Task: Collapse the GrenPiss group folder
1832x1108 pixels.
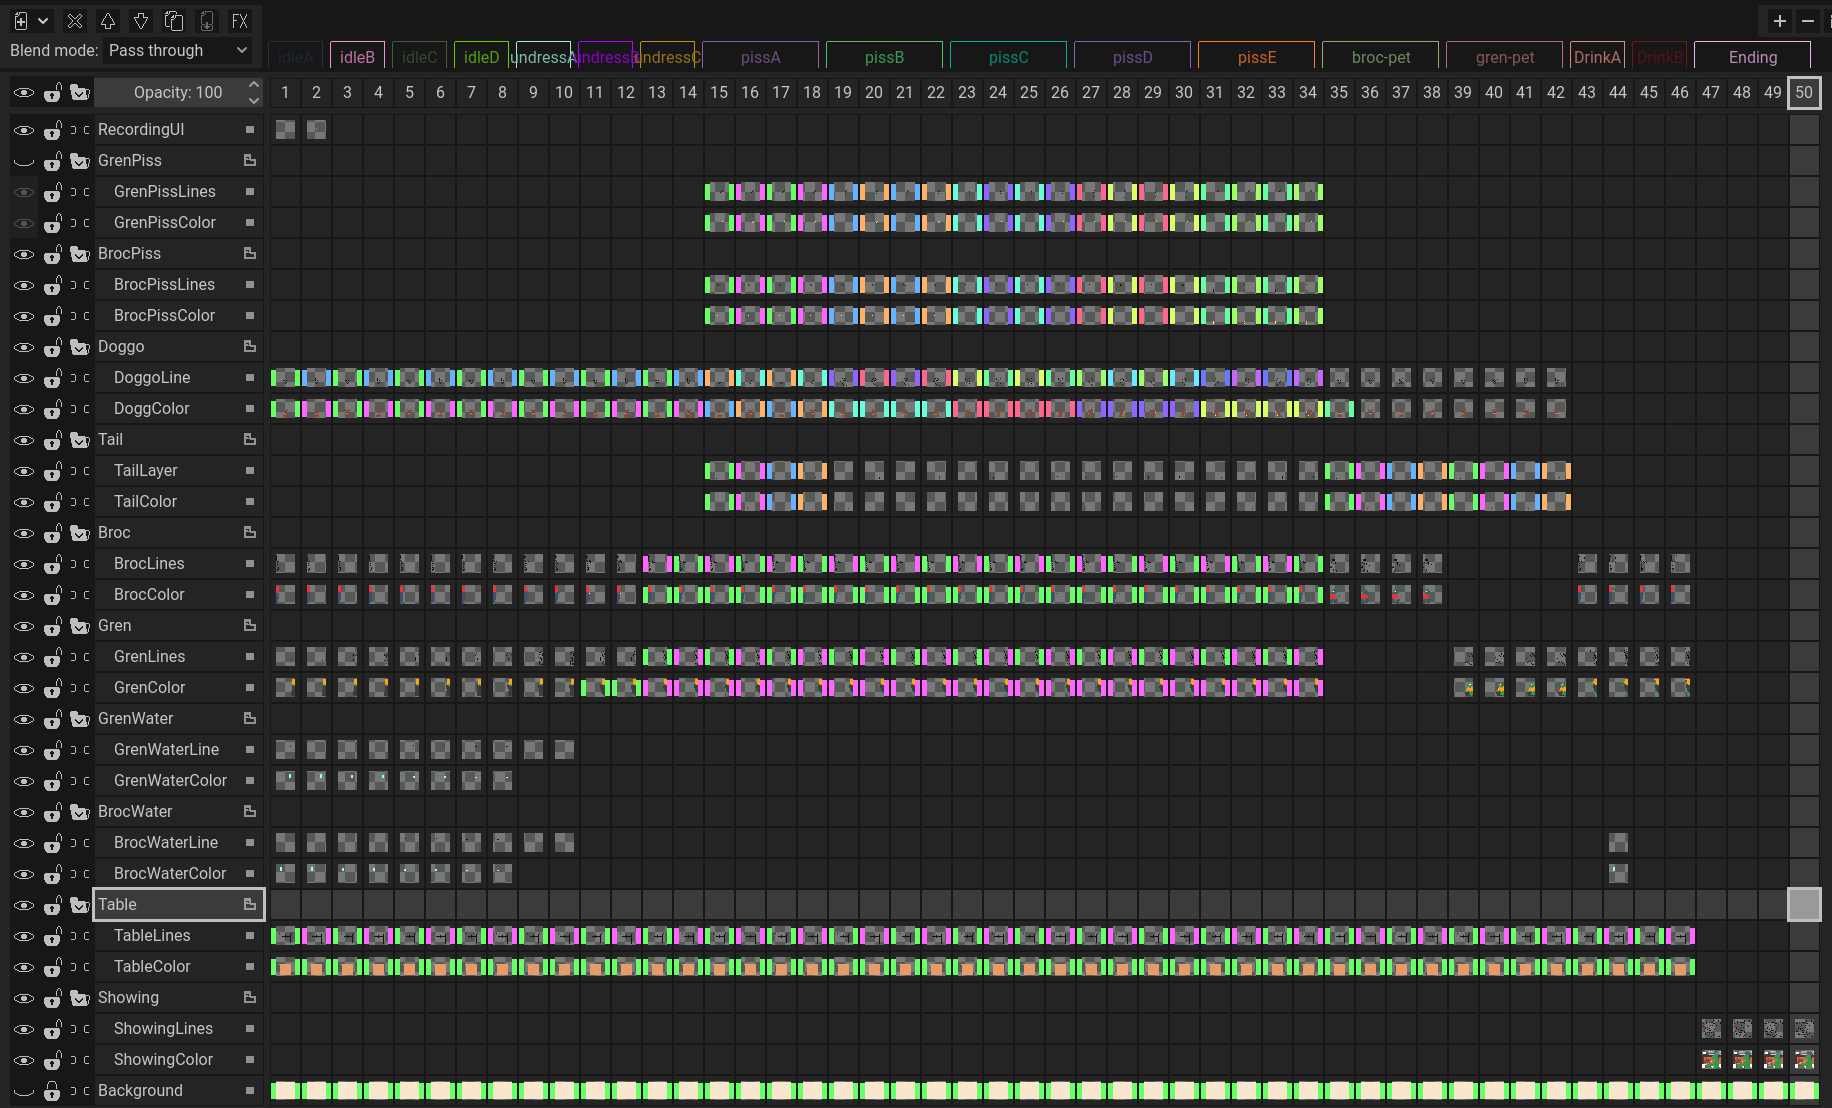Action: pos(80,161)
